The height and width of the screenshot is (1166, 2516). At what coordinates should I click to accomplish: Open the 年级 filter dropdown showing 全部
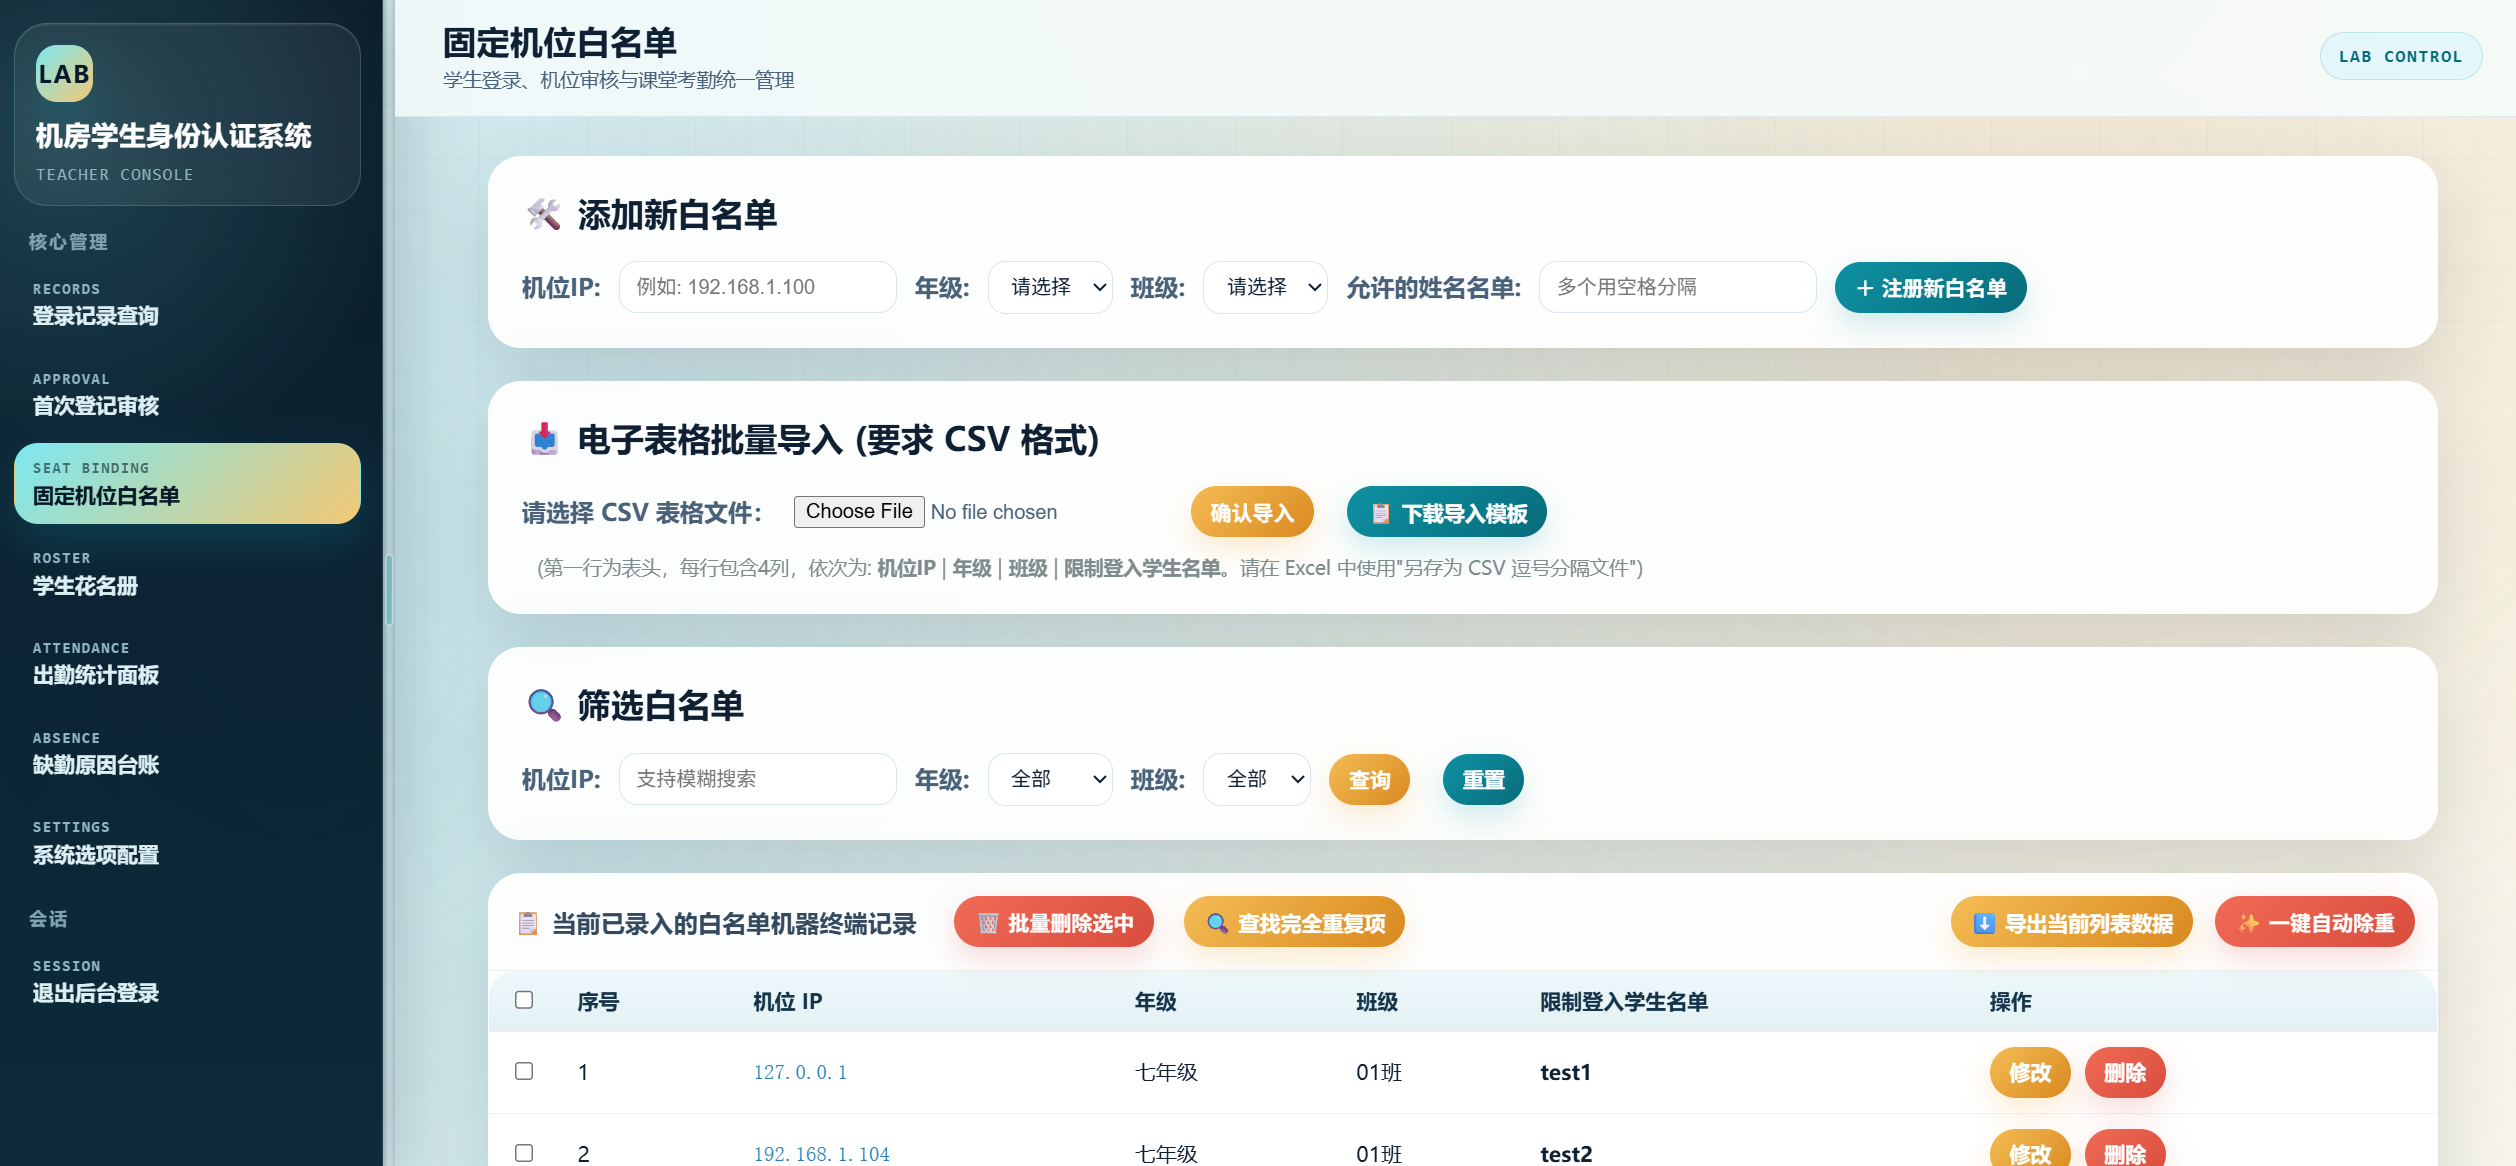pos(1050,779)
